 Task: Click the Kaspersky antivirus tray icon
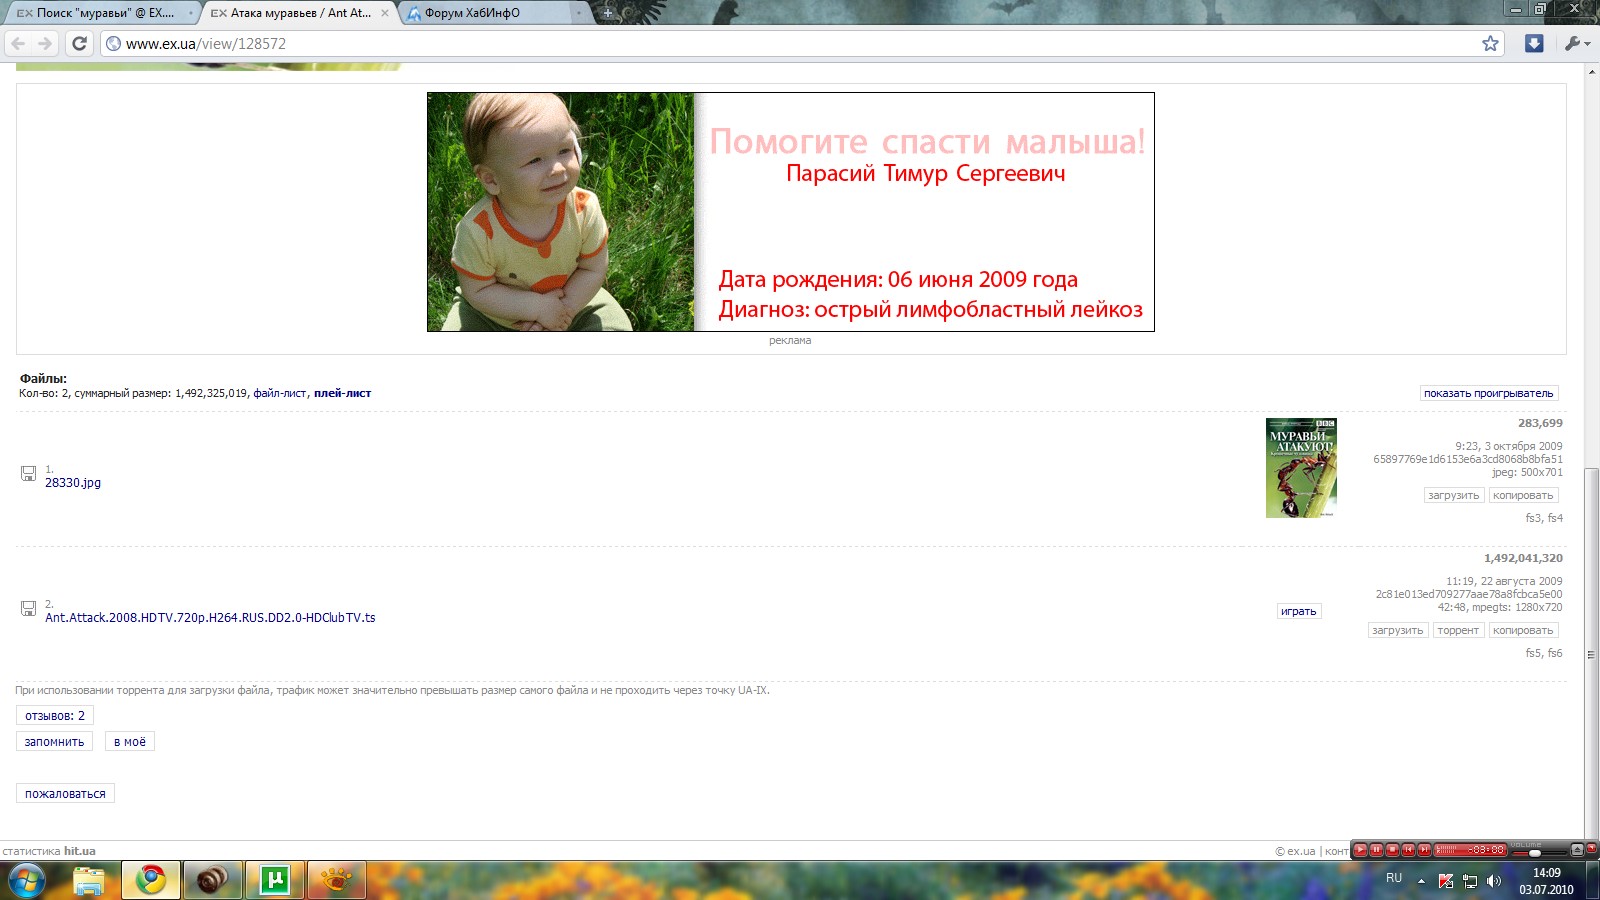pos(1446,881)
